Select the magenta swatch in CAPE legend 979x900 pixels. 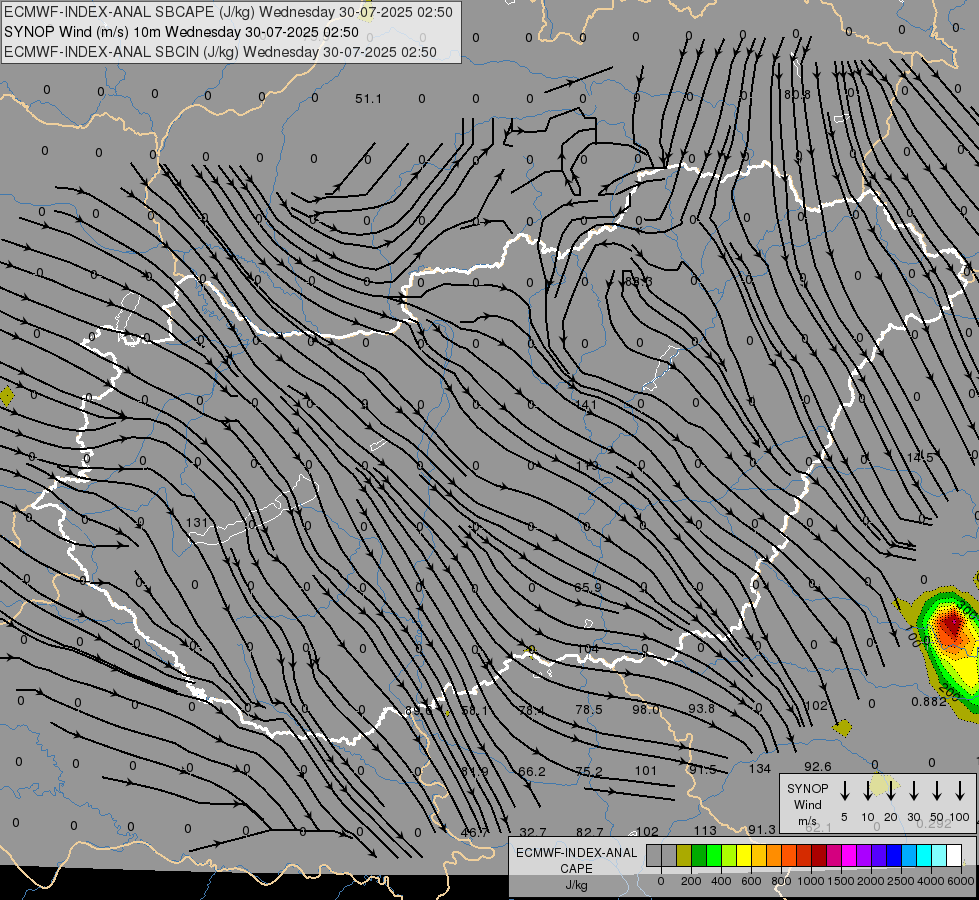point(849,855)
